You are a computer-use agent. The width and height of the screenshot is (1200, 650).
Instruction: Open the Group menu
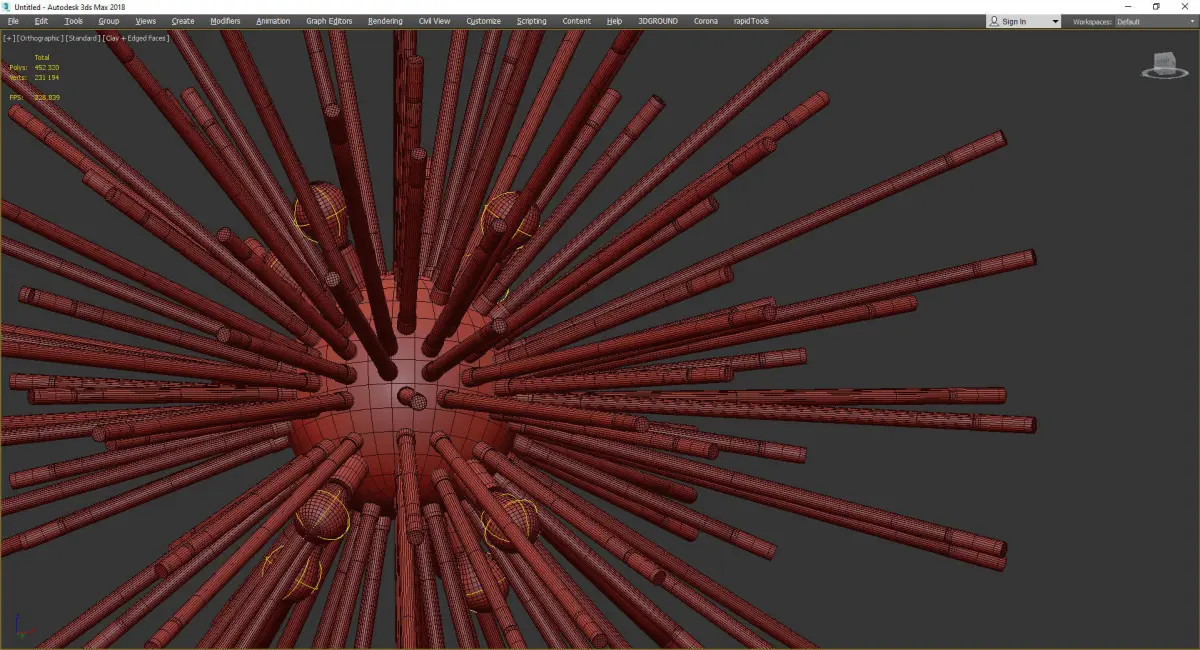[109, 21]
